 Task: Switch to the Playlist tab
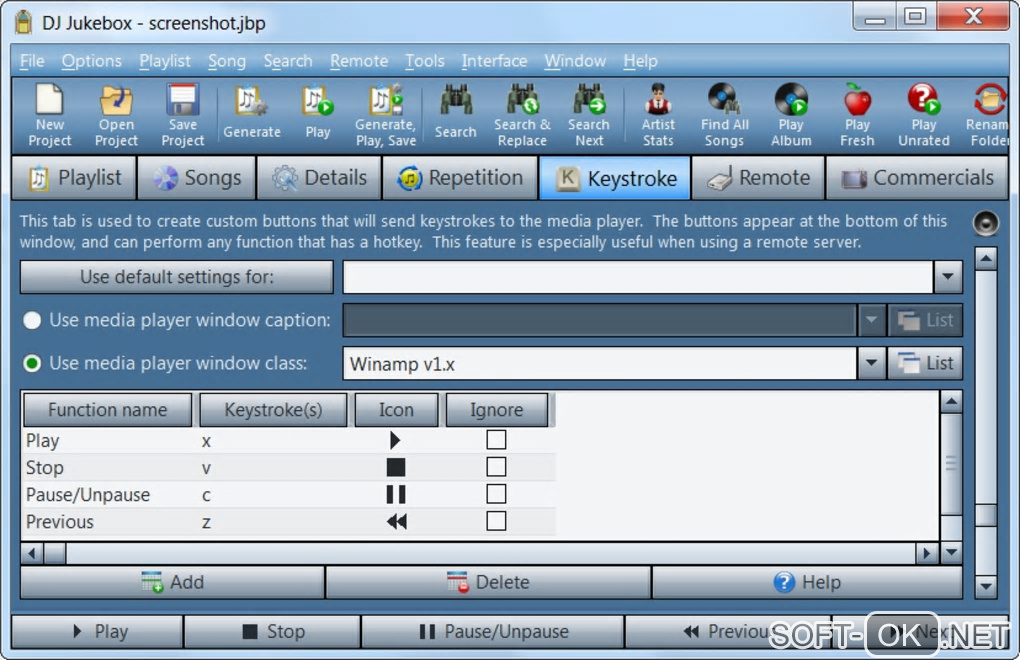pos(74,178)
